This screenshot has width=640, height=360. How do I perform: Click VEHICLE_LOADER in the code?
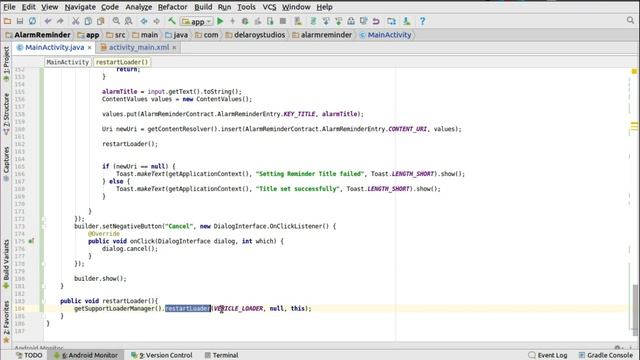pyautogui.click(x=238, y=309)
